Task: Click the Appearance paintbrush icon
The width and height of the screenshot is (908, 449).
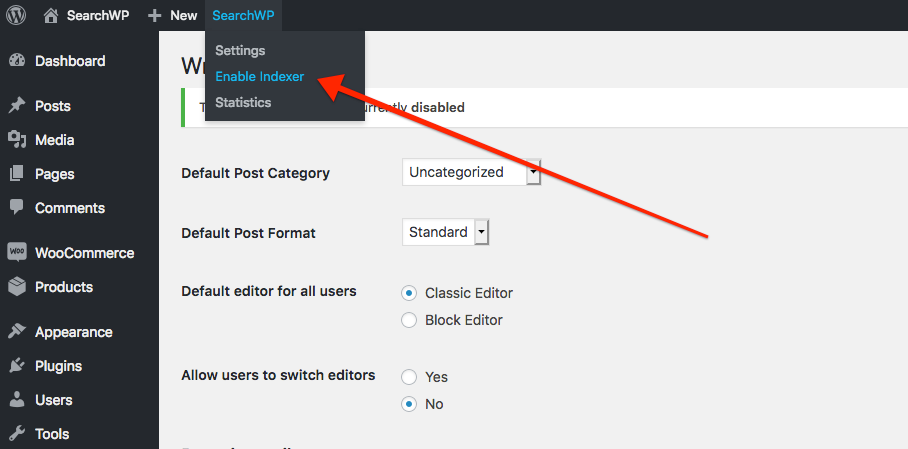Action: (x=17, y=332)
